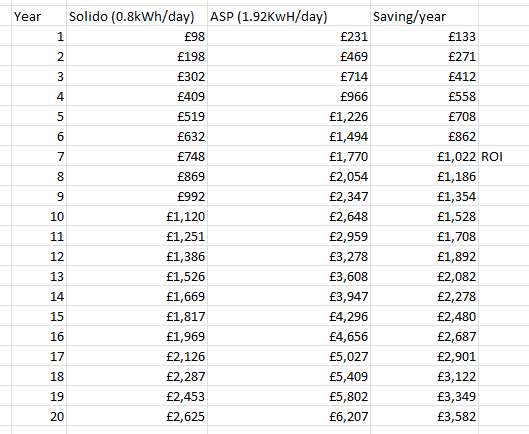This screenshot has width=529, height=434.
Task: Select the ASP value £6,207
Action: pyautogui.click(x=289, y=416)
